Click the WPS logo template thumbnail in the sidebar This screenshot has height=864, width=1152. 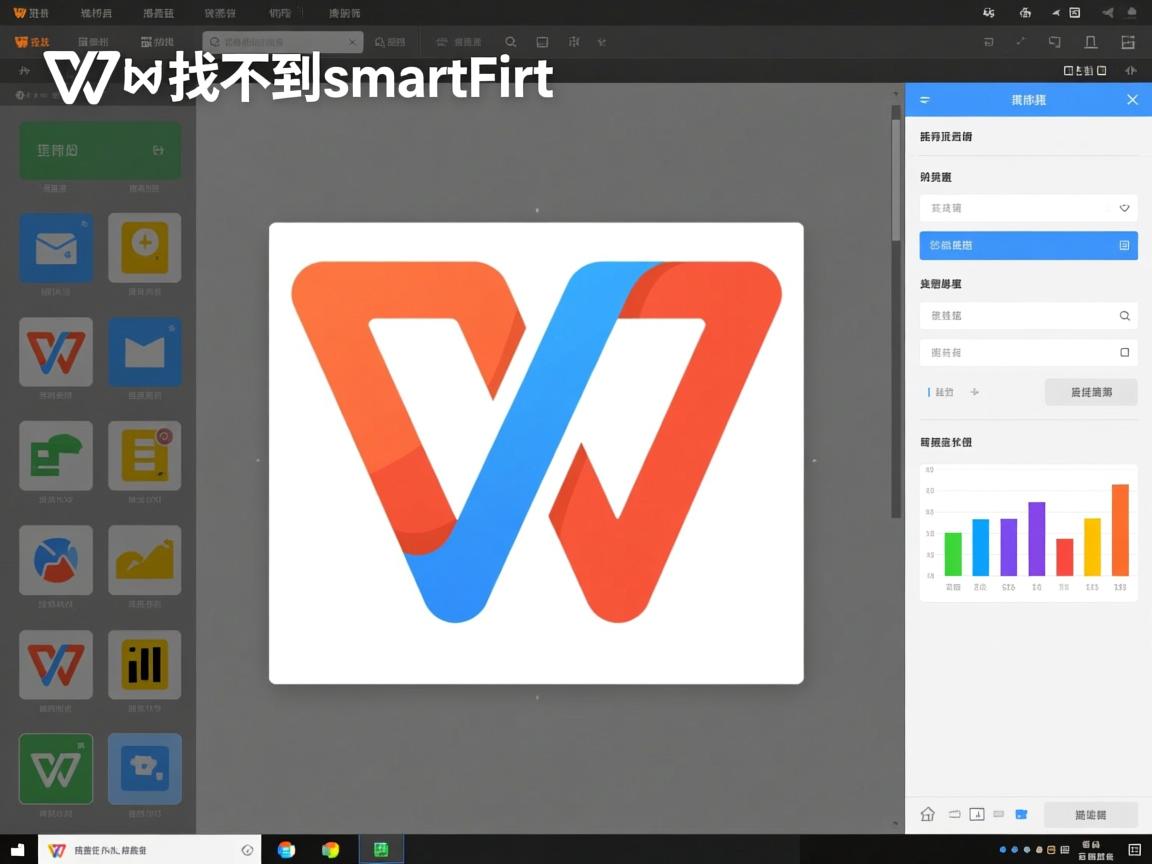coord(55,351)
